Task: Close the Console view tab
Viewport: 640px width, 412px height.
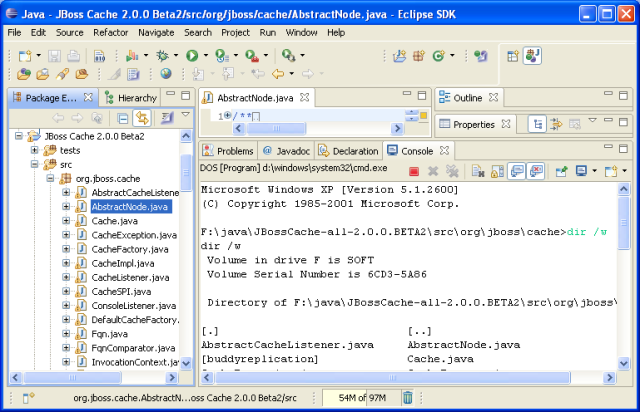Action: tap(444, 151)
